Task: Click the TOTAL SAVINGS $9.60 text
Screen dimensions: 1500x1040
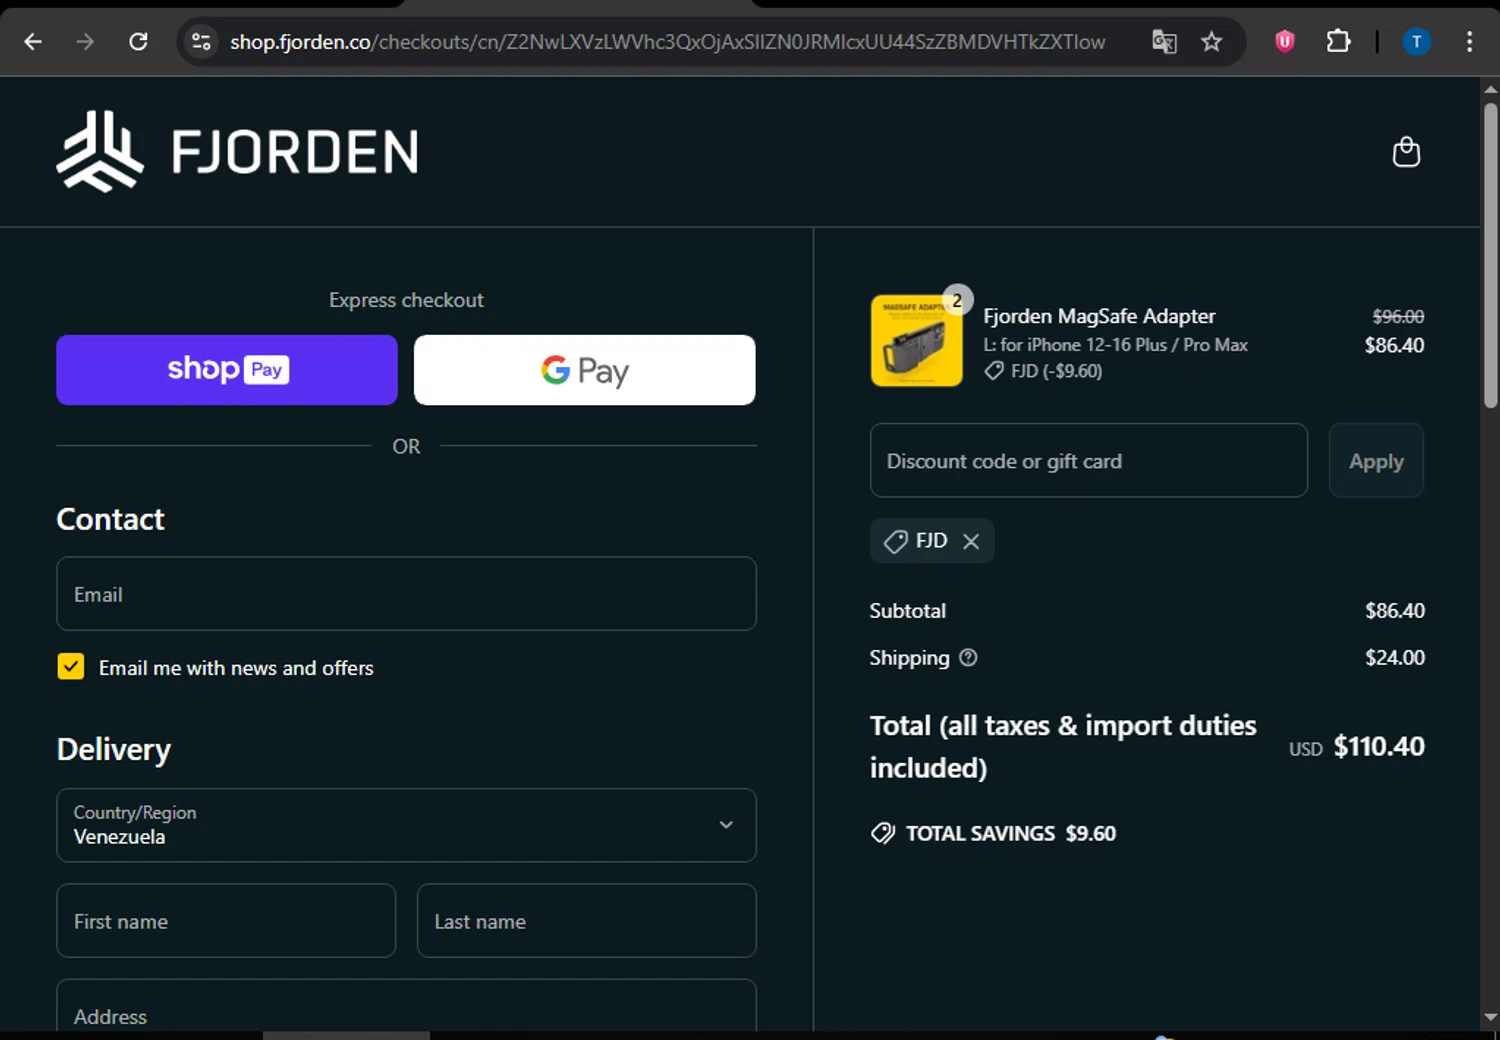Action: [1010, 833]
